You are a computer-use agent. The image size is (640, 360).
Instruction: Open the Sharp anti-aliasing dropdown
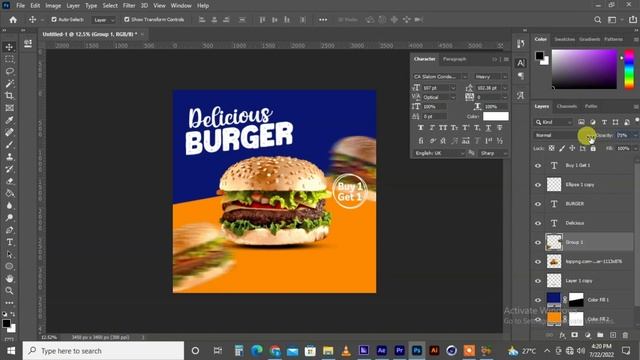coord(493,153)
